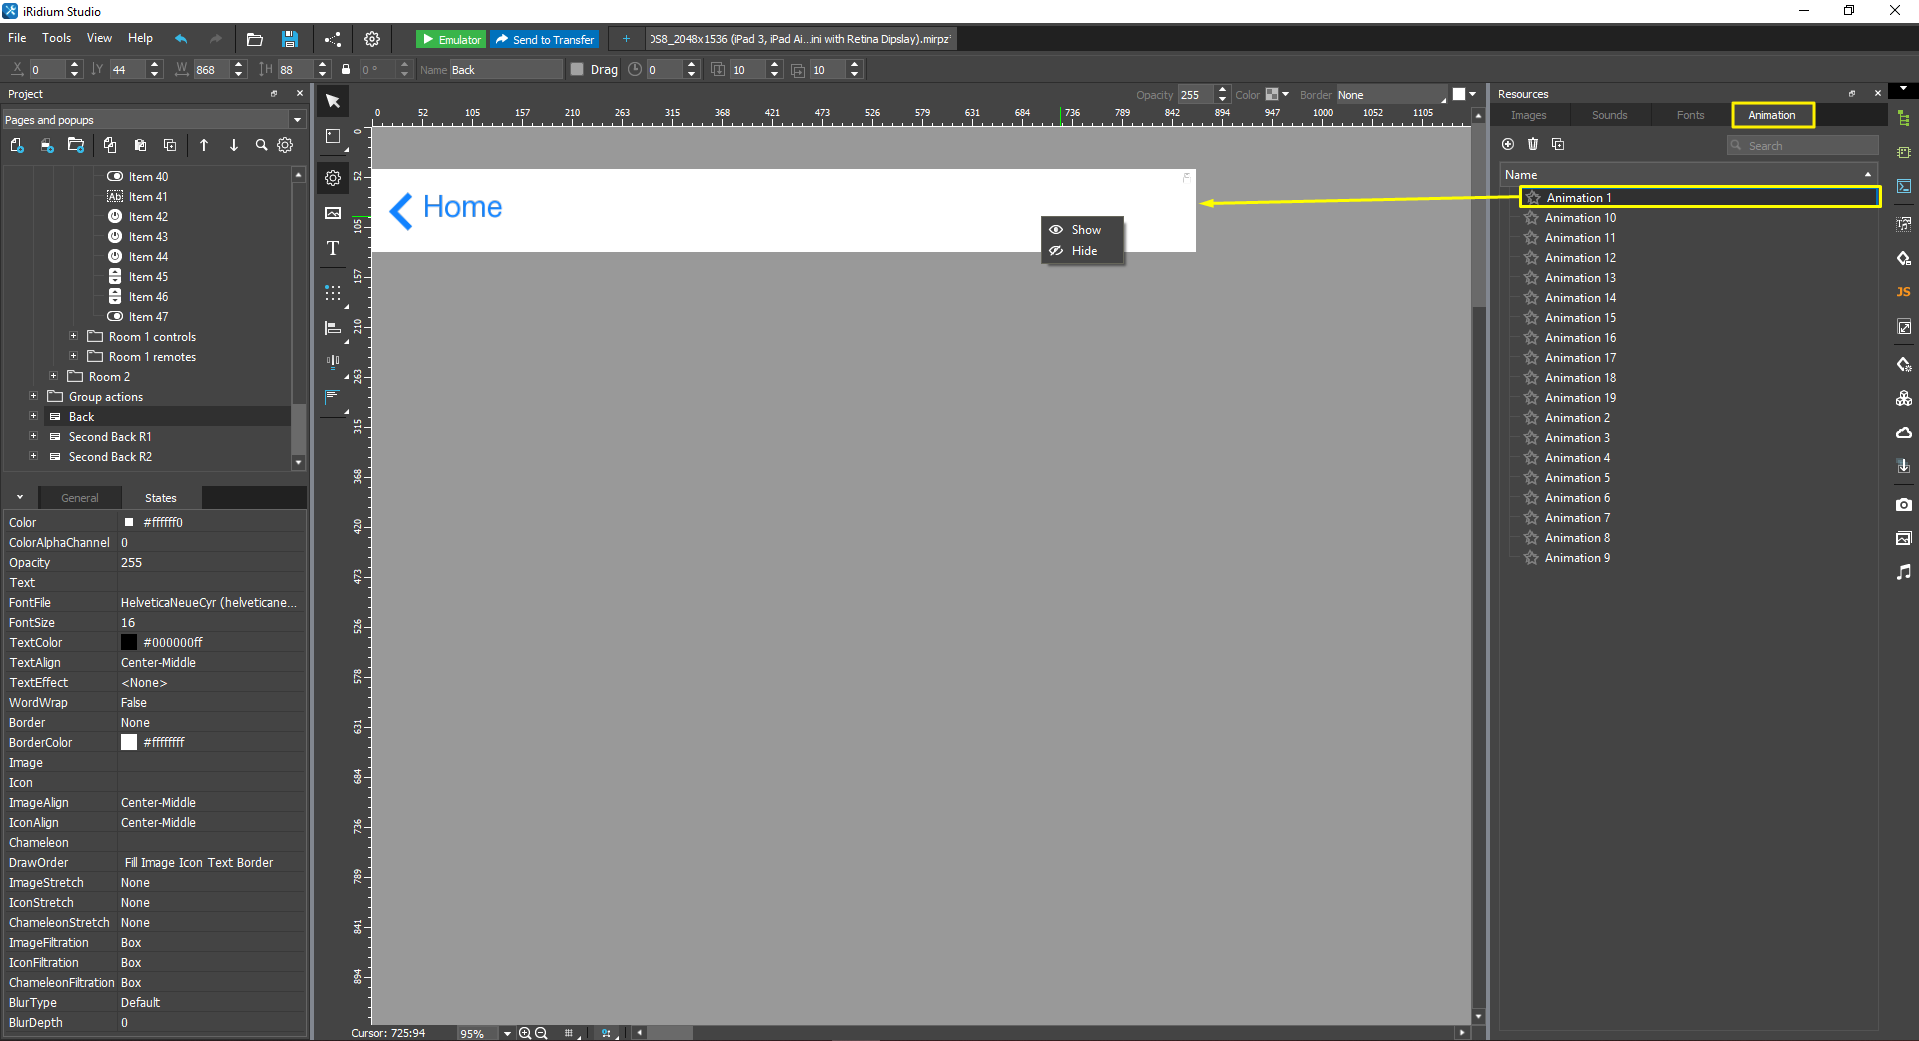Click the search magnifier in Project panel

click(x=260, y=145)
